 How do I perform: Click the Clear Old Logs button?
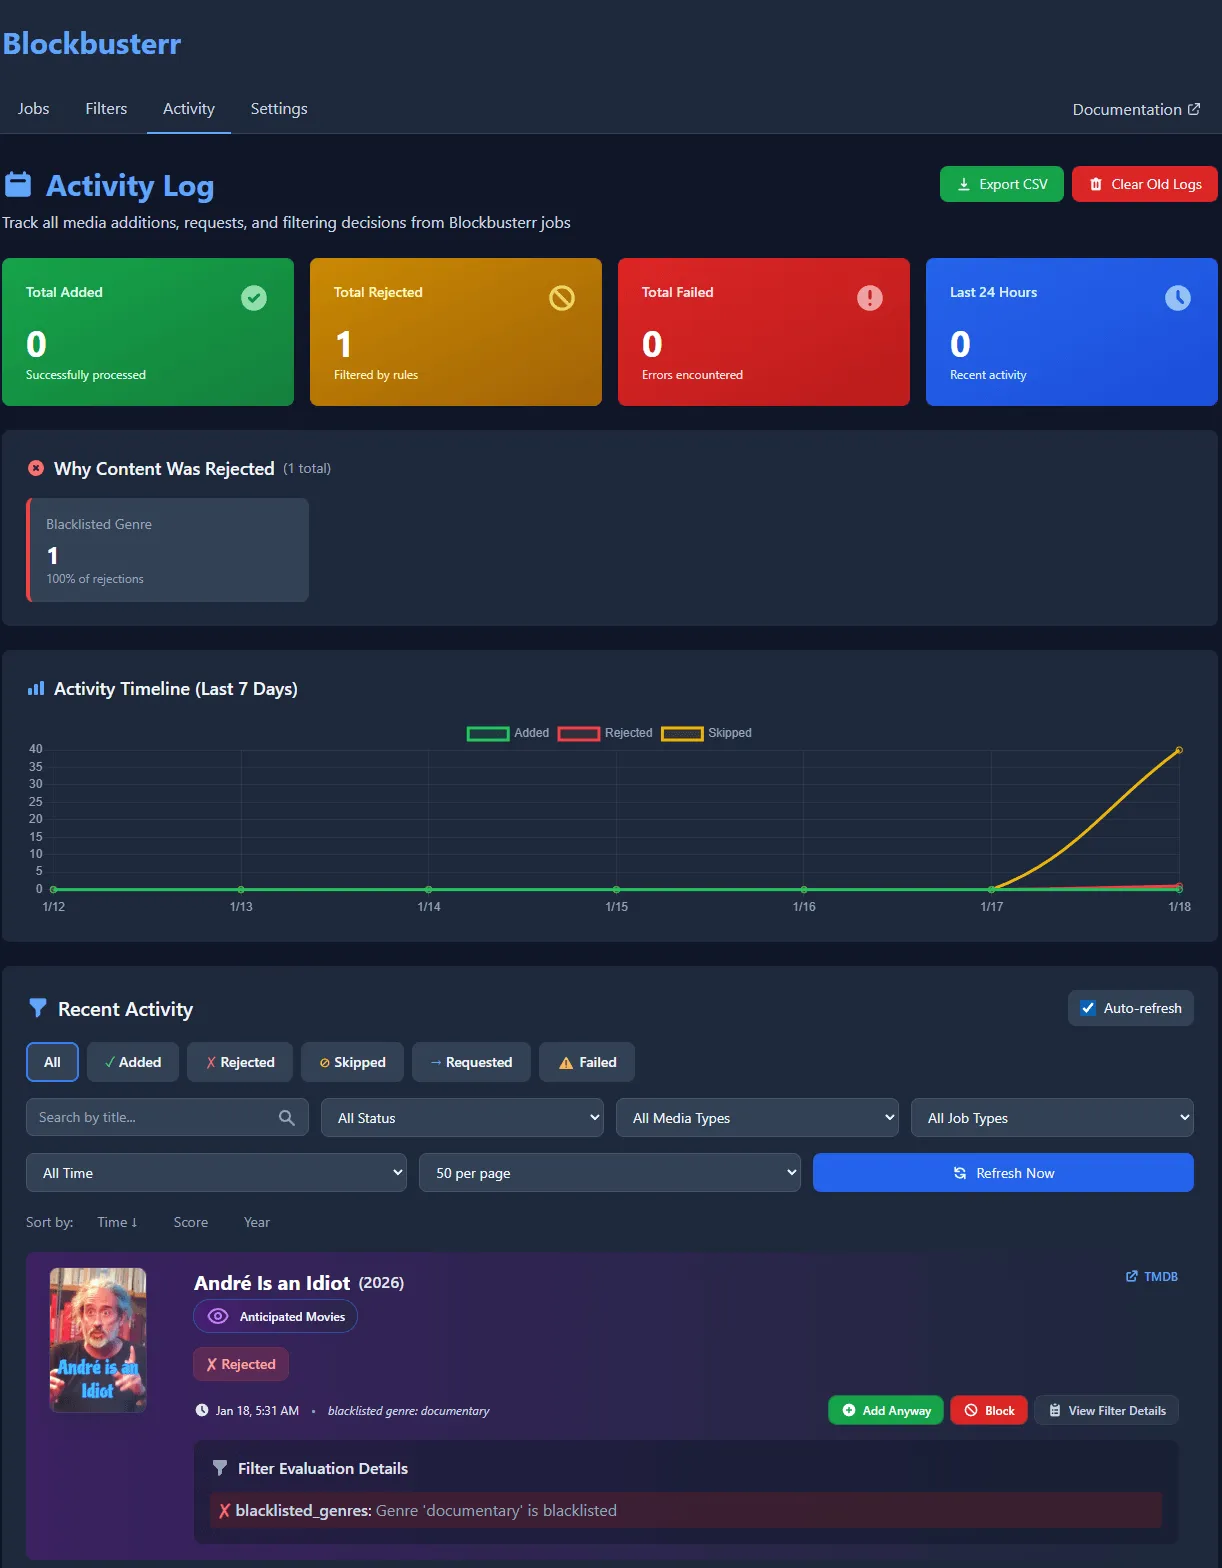pyautogui.click(x=1145, y=184)
